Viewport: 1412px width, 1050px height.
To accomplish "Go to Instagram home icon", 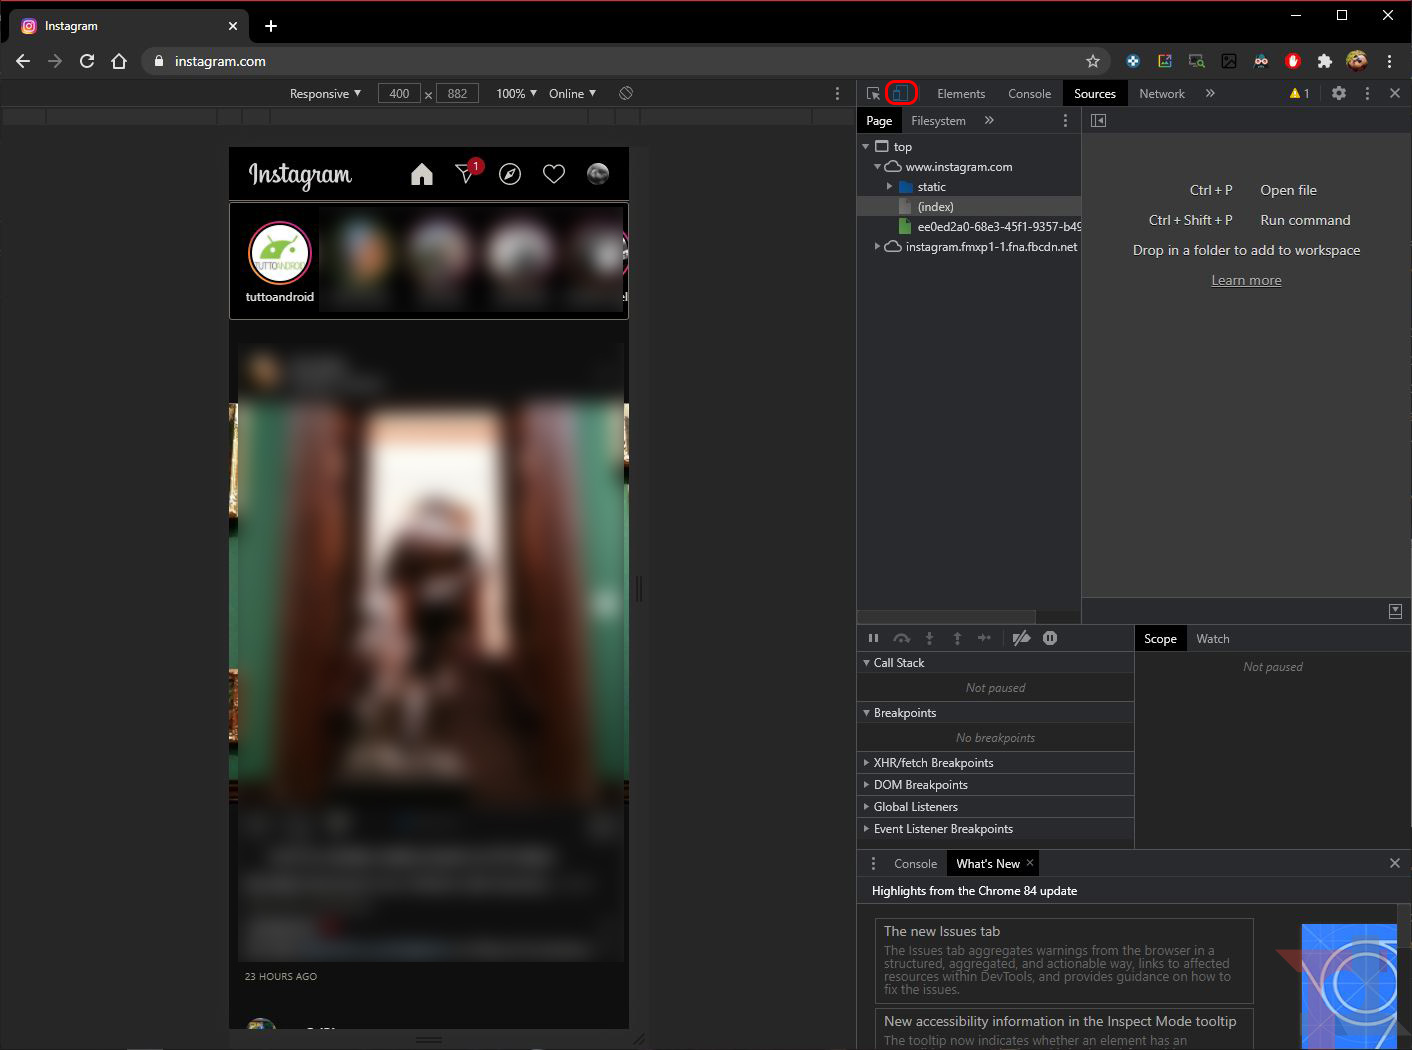I will point(422,174).
